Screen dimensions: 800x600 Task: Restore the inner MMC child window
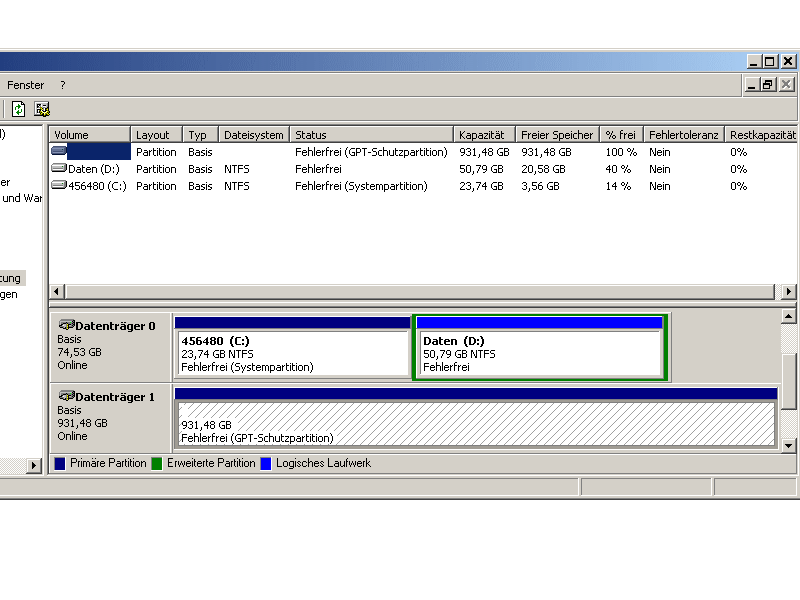click(x=768, y=85)
